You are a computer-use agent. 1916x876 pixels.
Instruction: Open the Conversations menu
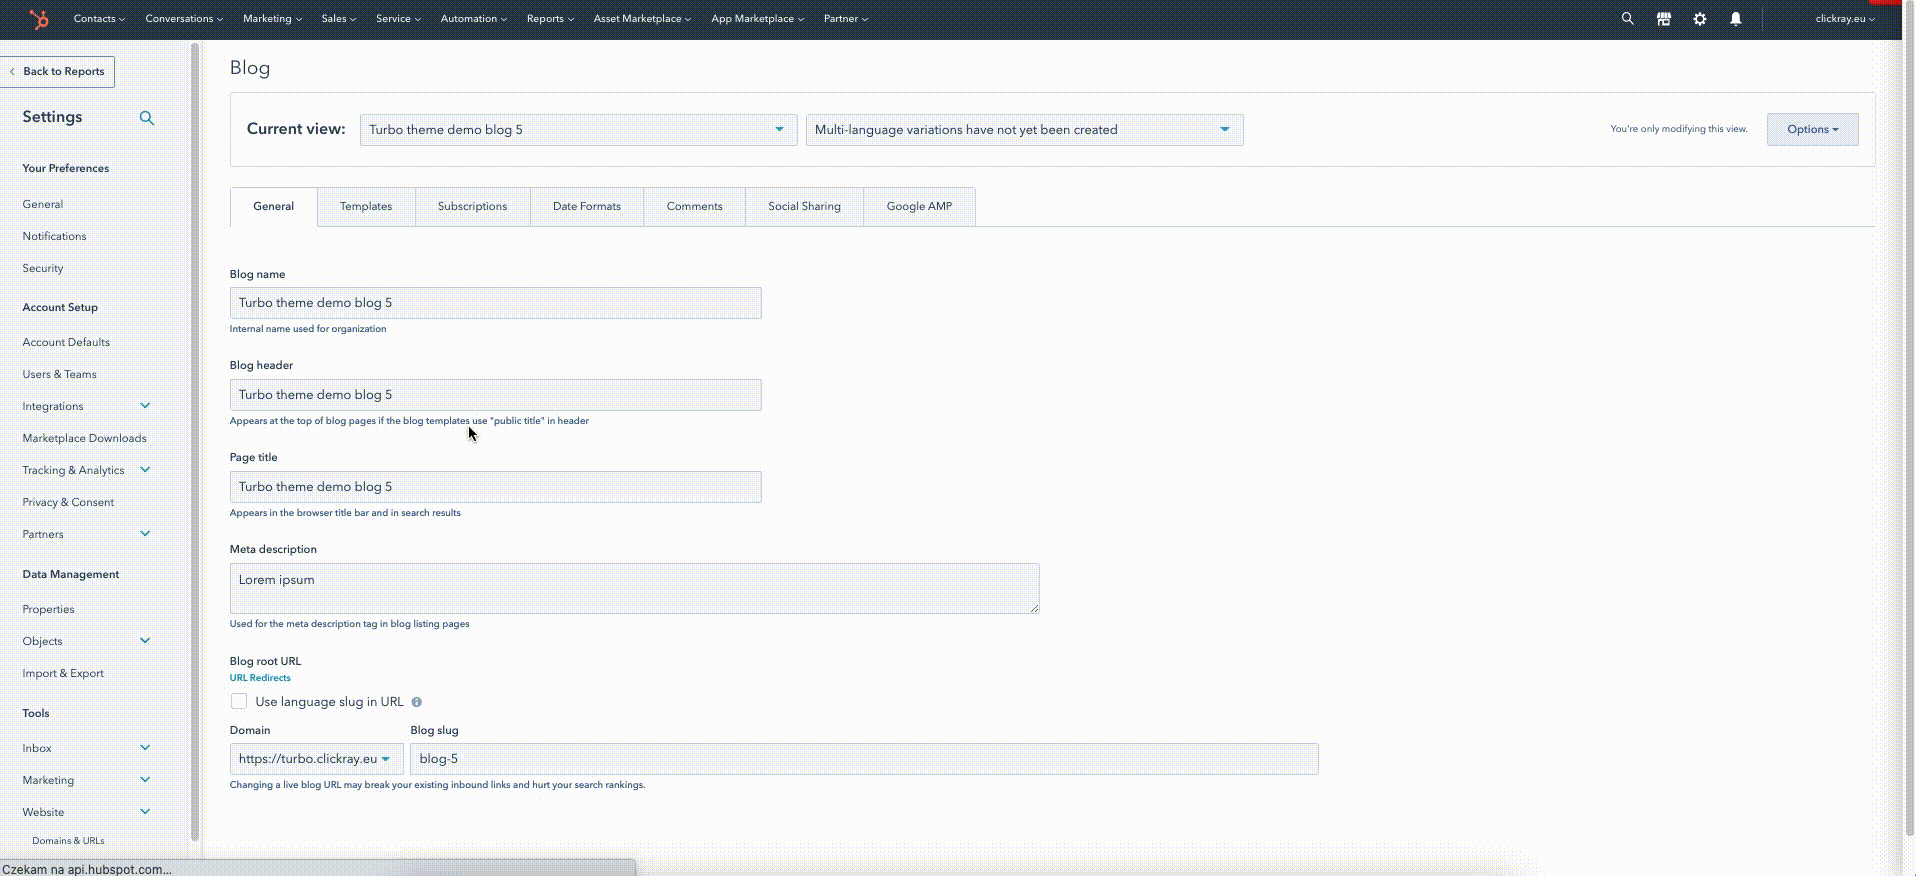(x=184, y=18)
